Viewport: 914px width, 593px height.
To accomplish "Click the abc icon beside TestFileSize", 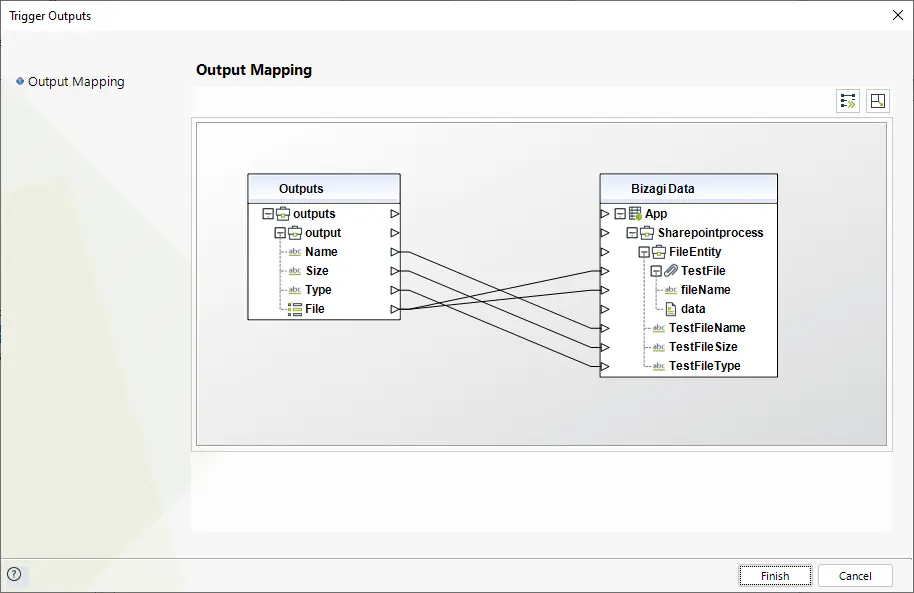I will pyautogui.click(x=659, y=347).
